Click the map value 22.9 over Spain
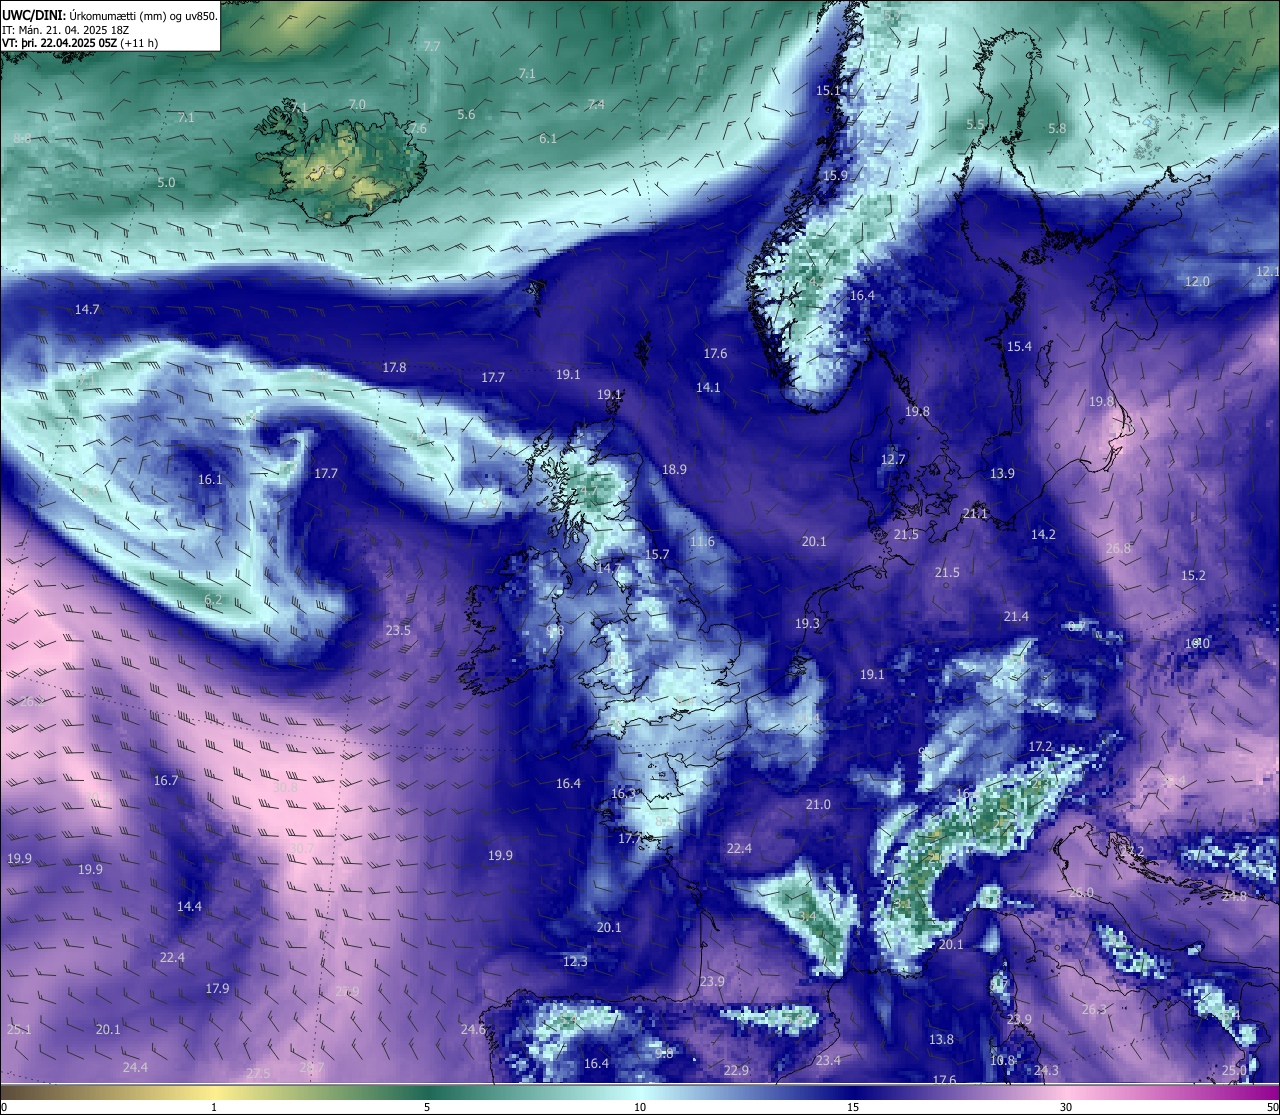The width and height of the screenshot is (1280, 1115). coord(736,1070)
